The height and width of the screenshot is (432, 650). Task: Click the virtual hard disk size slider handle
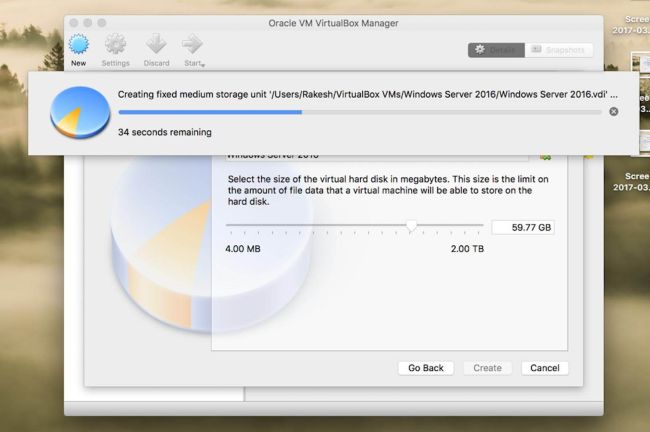click(411, 226)
